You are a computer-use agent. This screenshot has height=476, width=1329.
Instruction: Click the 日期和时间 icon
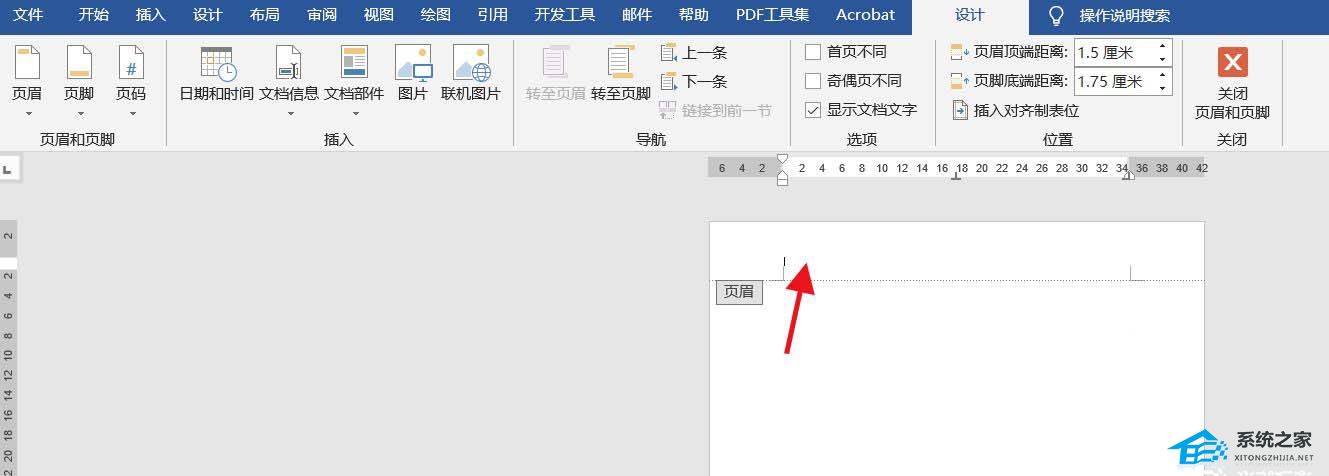216,65
